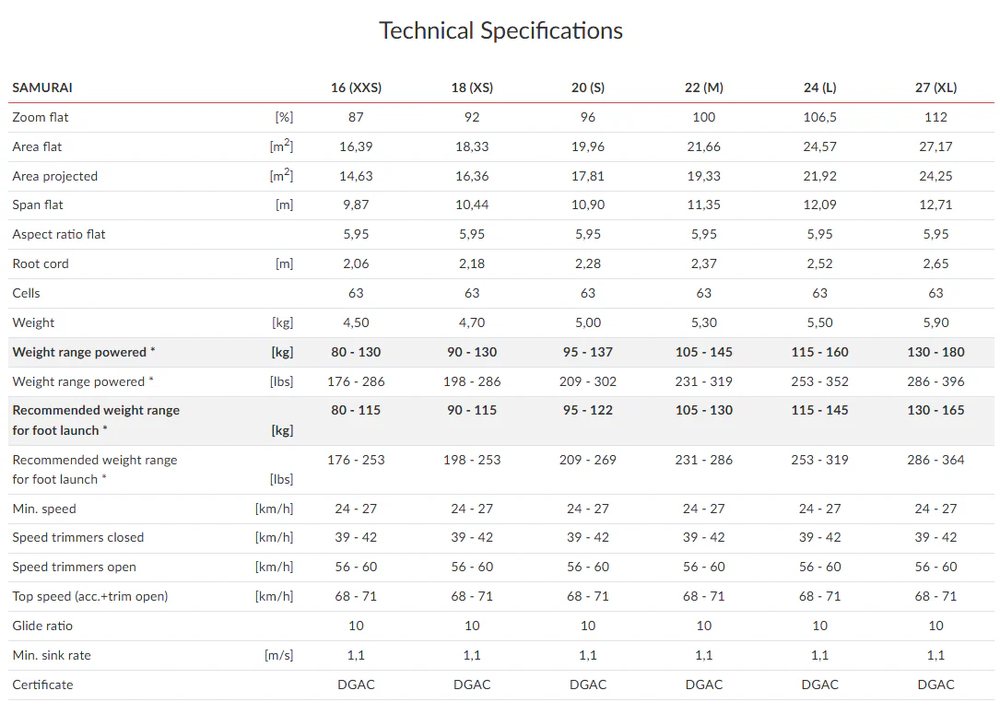Click the 16 (XXS) column header
1000x714 pixels.
tap(356, 87)
